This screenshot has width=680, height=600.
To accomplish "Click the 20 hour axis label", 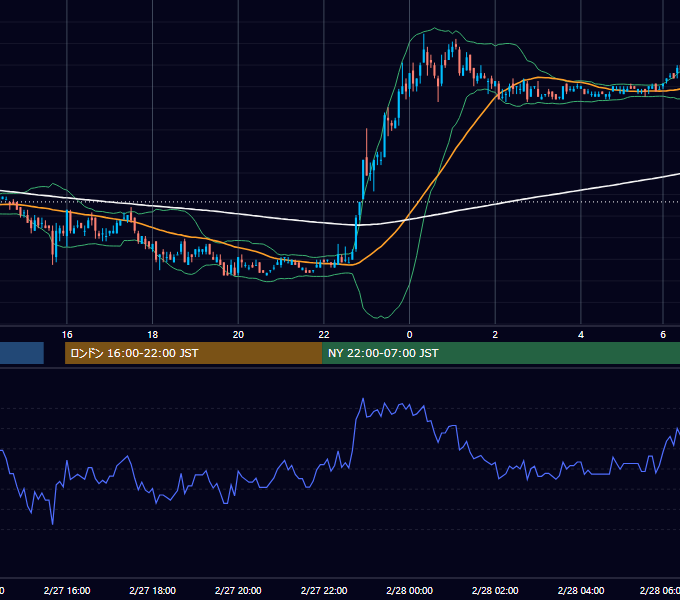I will click(x=238, y=335).
